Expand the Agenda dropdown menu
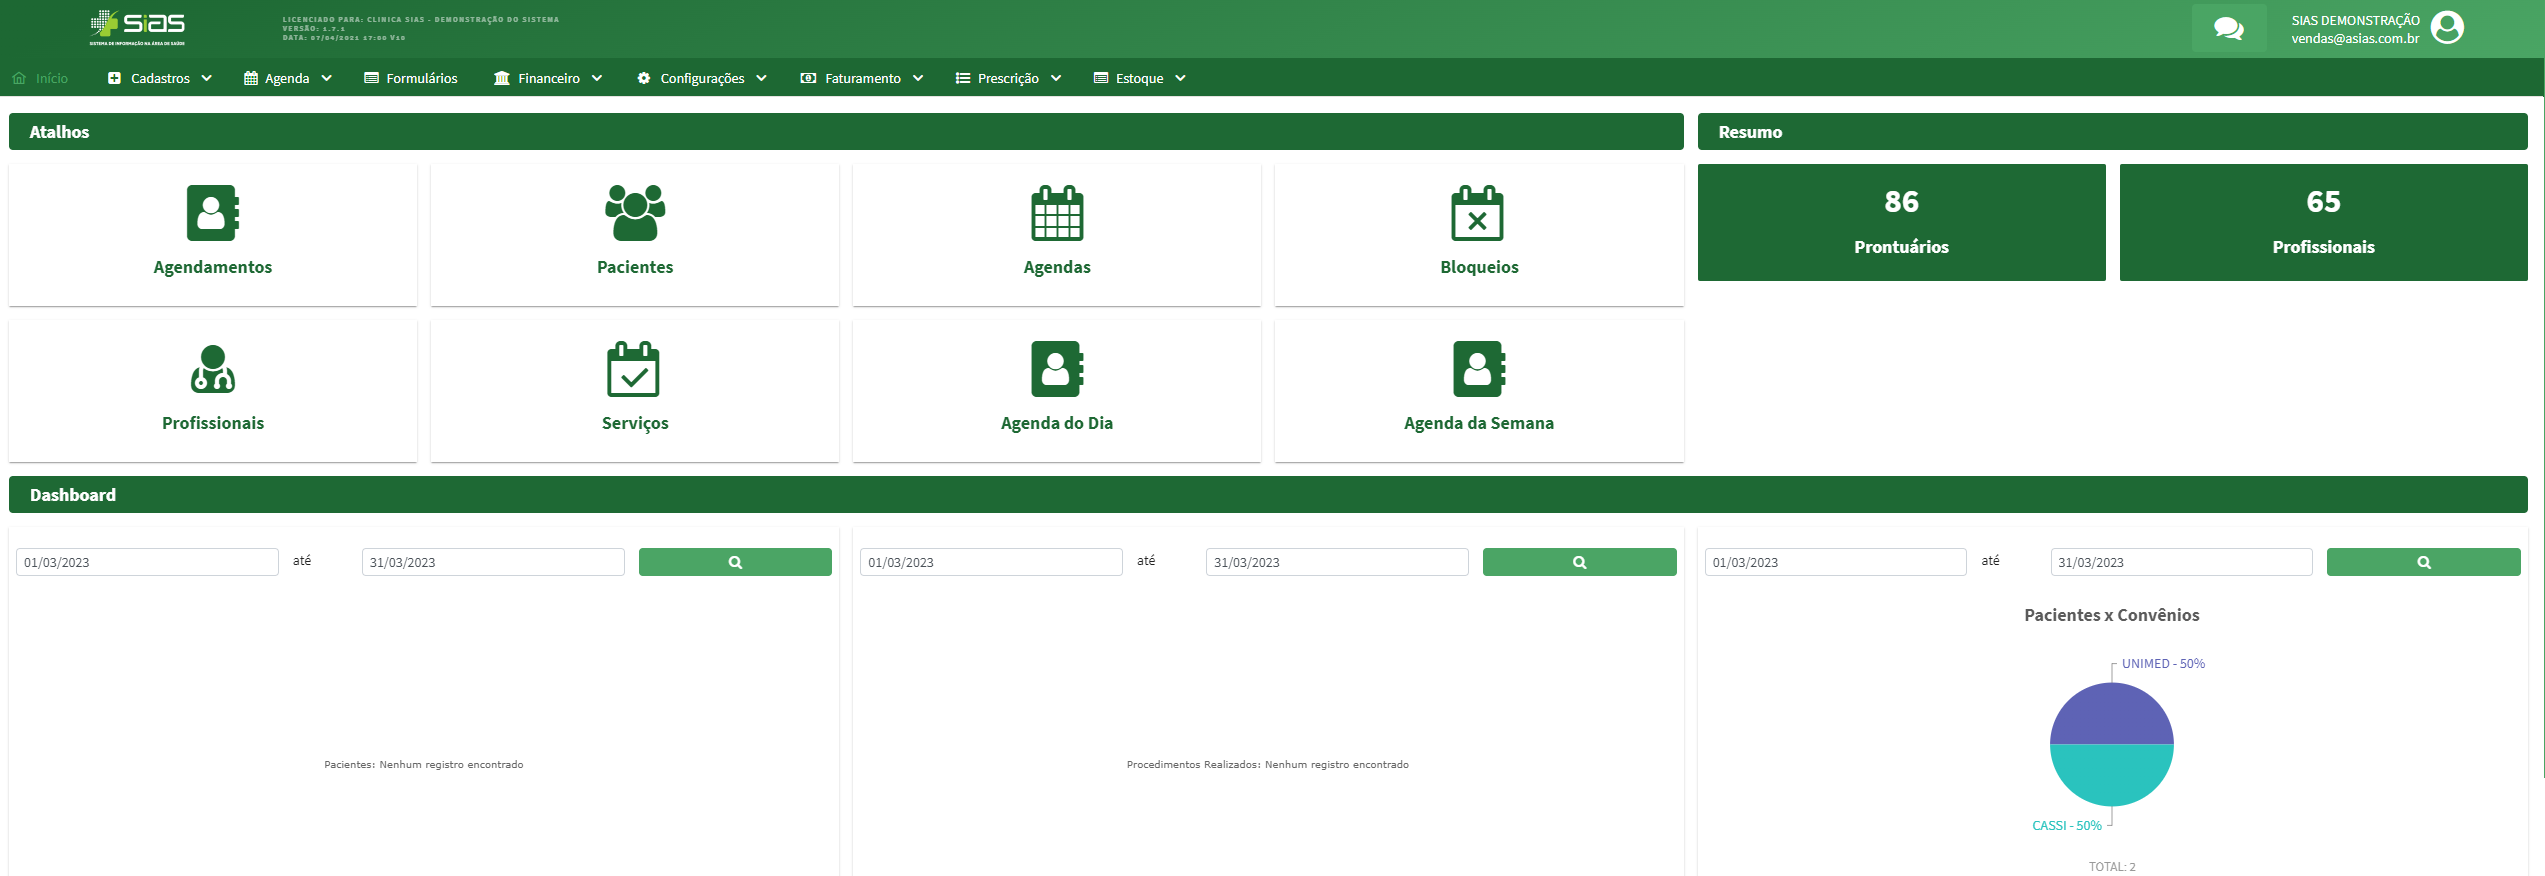This screenshot has width=2545, height=876. coord(288,78)
